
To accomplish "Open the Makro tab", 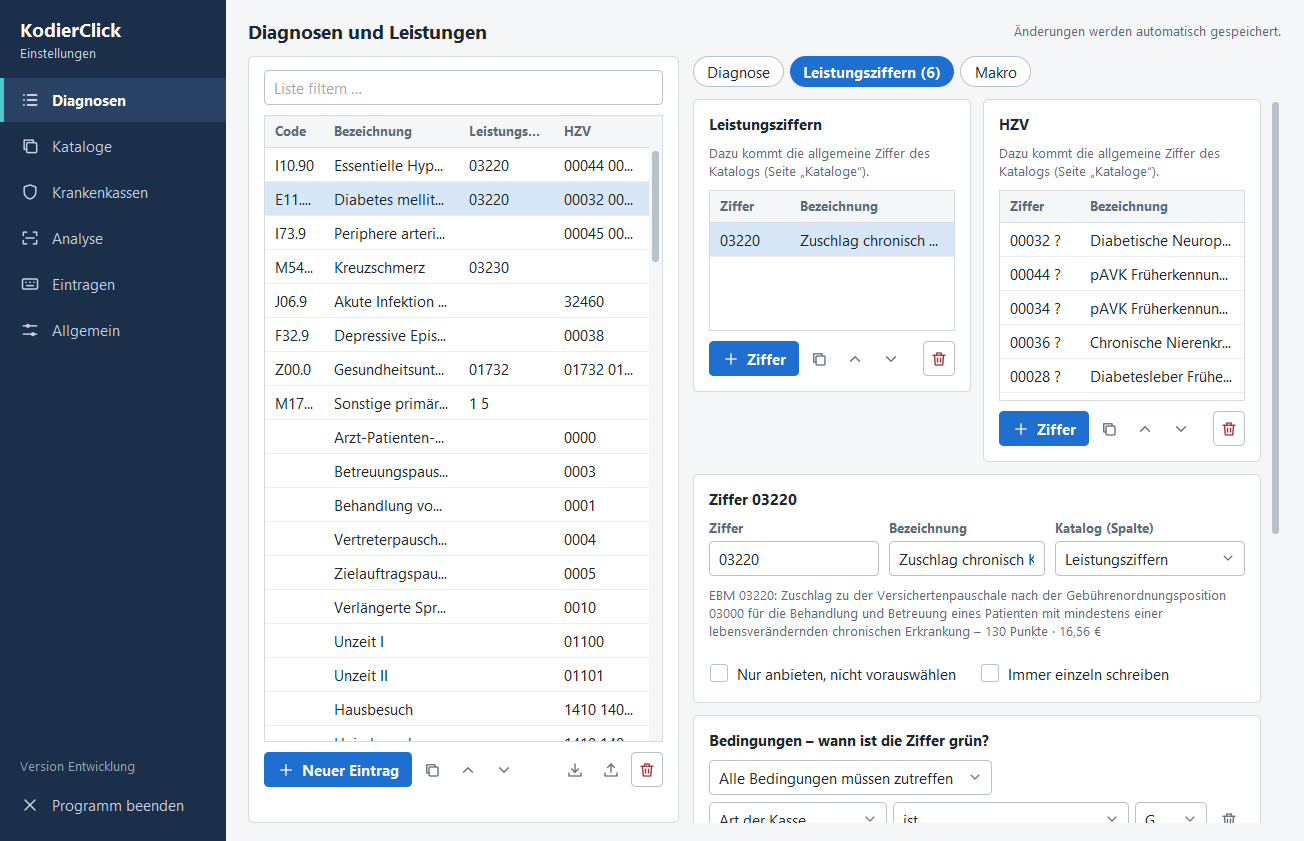I will [x=995, y=72].
